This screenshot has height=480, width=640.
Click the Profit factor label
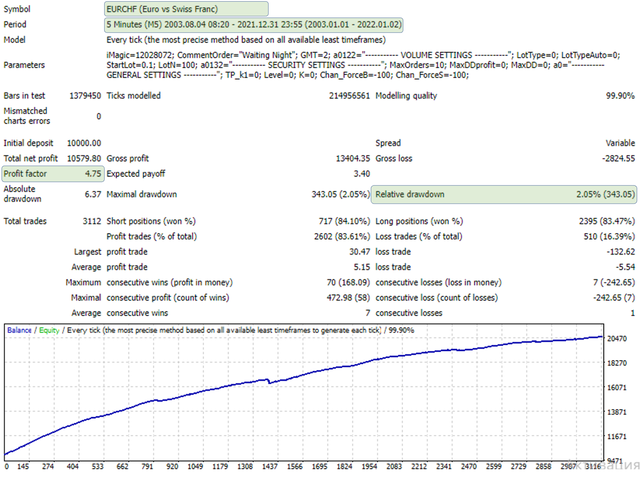point(25,174)
